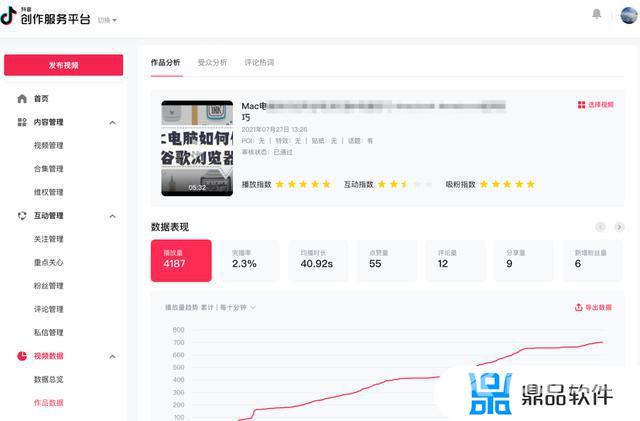The width and height of the screenshot is (640, 421).
Task: Select the 完播率 2.3% card
Action: pyautogui.click(x=250, y=261)
